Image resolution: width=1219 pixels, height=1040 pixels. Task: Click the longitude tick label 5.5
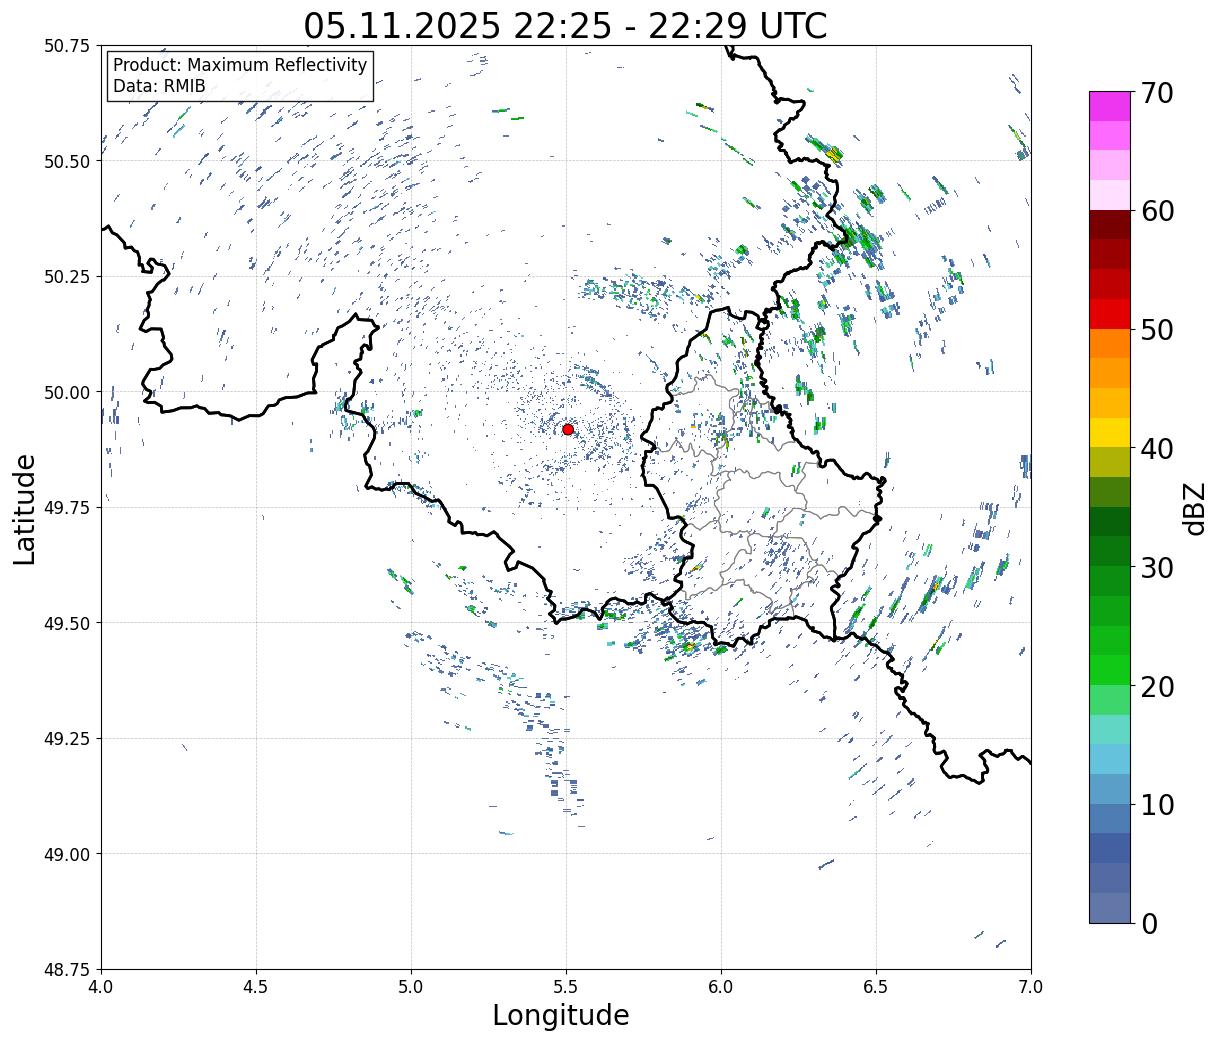[x=566, y=986]
